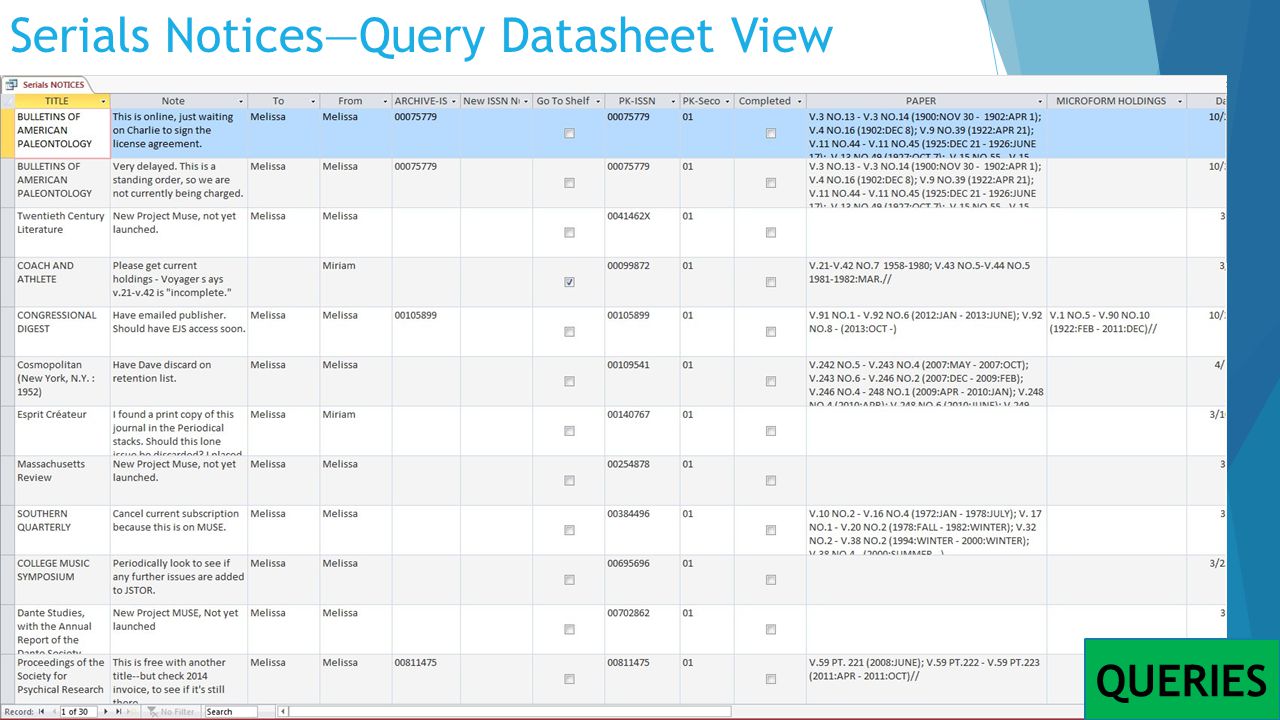Open Note column filter dropdown
Screen dimensions: 1280x720
(x=240, y=101)
